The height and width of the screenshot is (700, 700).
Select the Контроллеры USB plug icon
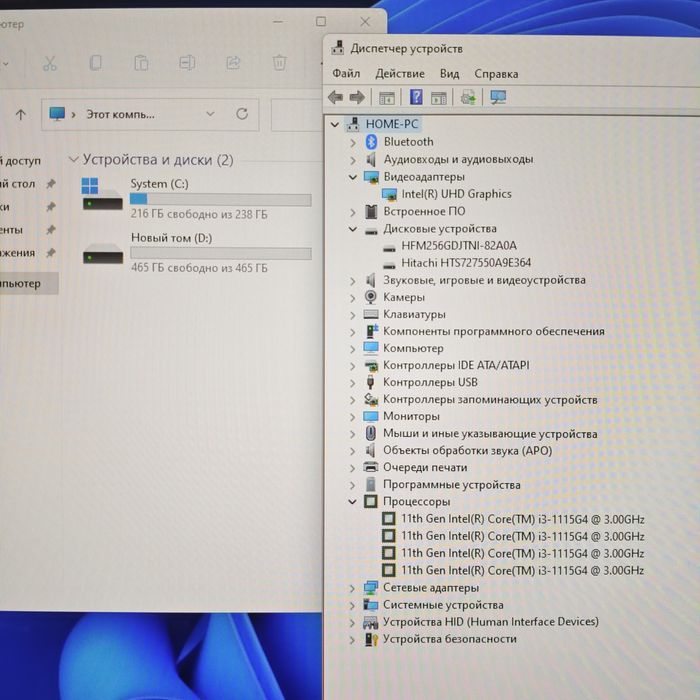(370, 382)
